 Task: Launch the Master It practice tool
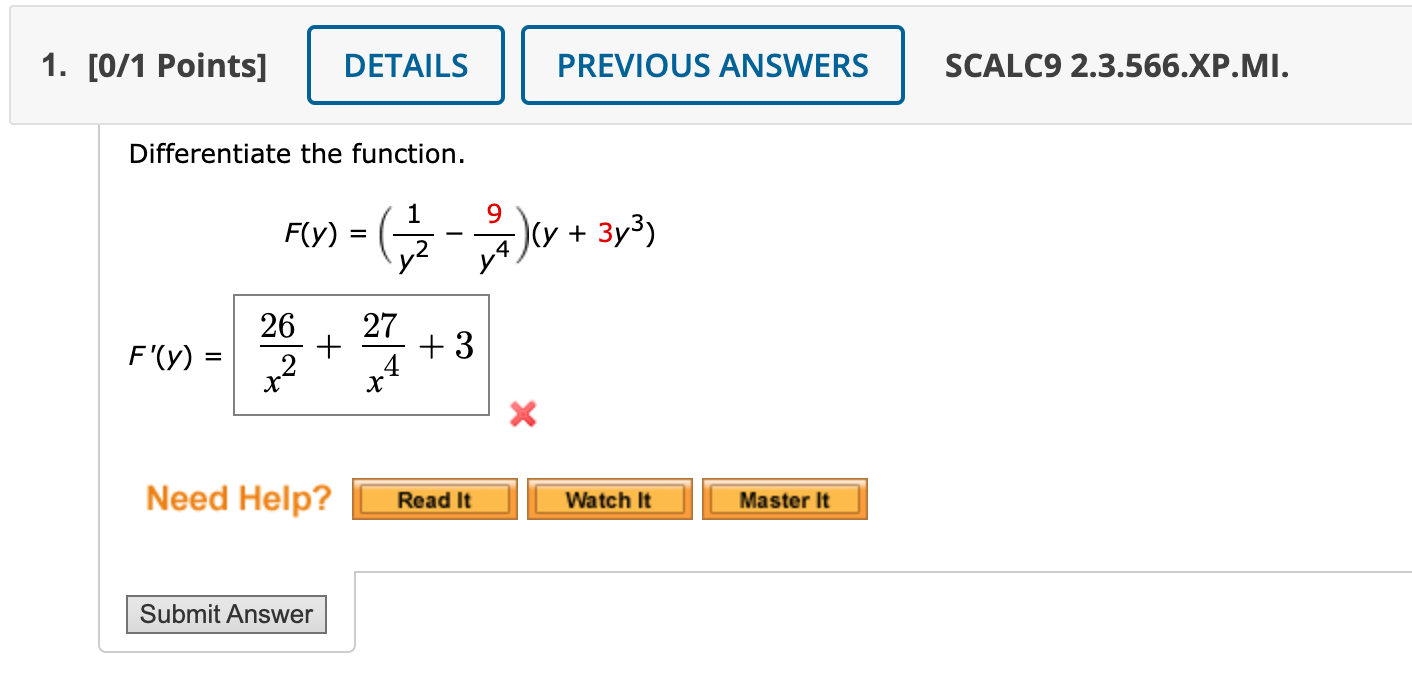point(784,498)
